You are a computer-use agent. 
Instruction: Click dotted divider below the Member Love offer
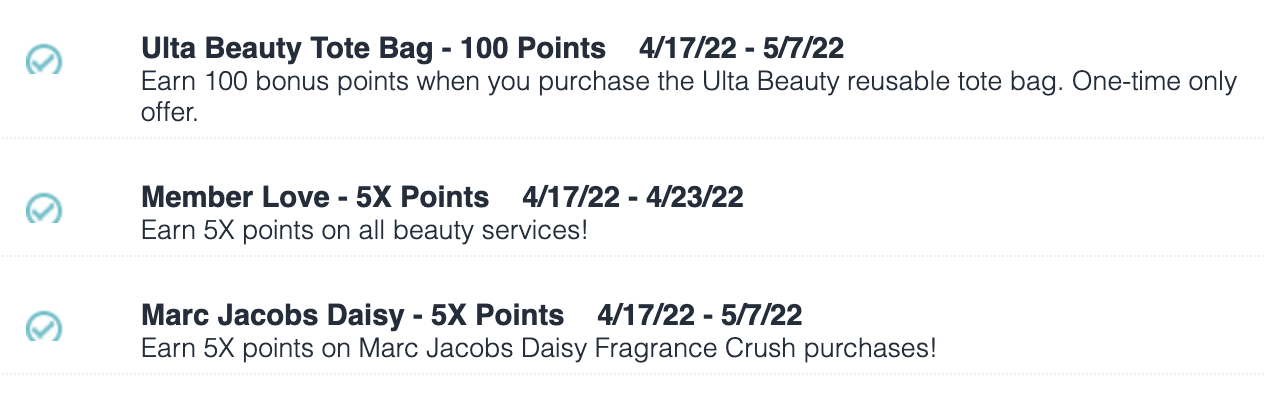point(633,256)
